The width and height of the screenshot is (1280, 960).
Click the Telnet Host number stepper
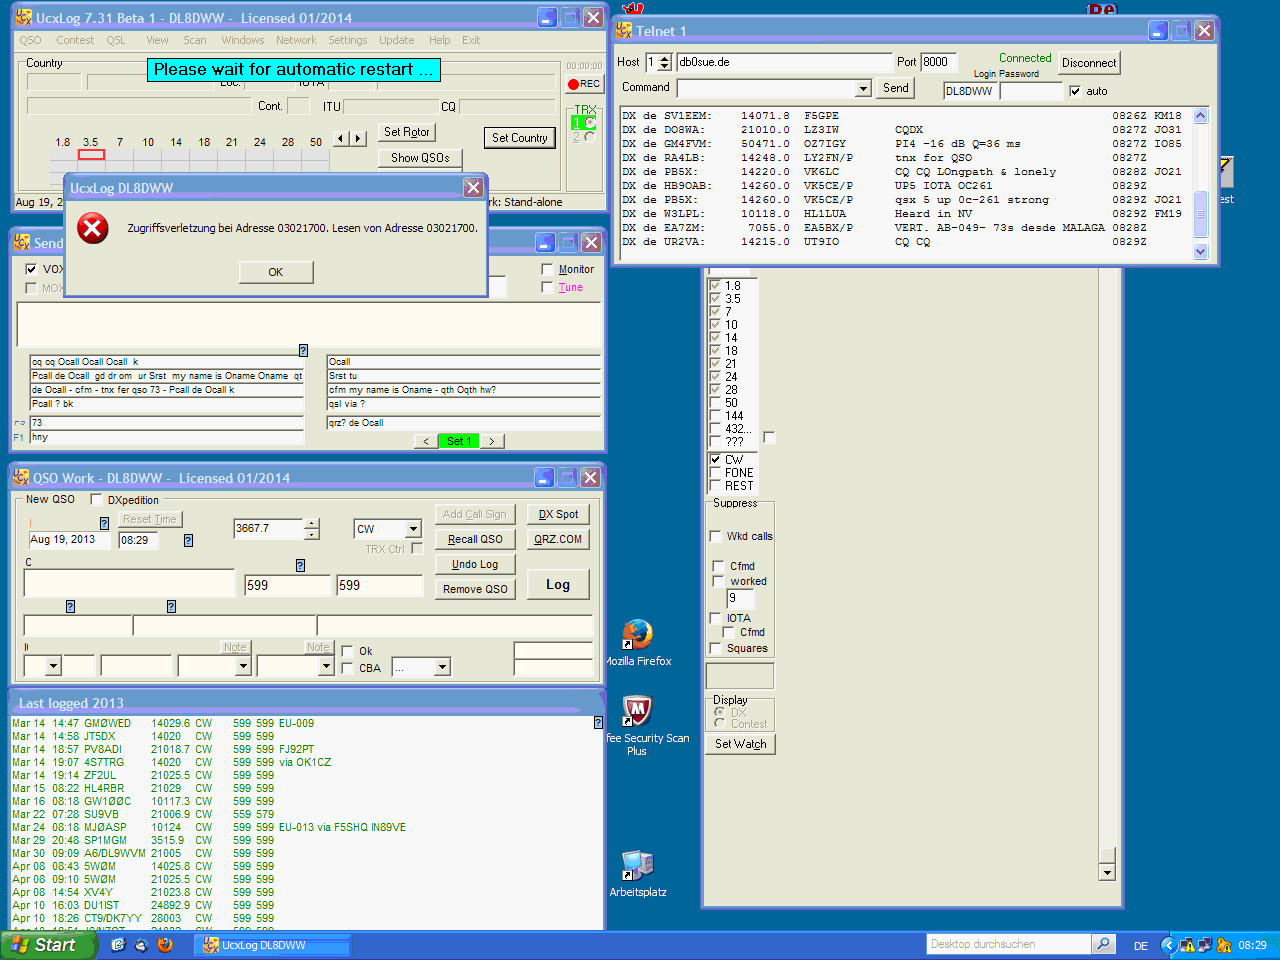click(665, 62)
